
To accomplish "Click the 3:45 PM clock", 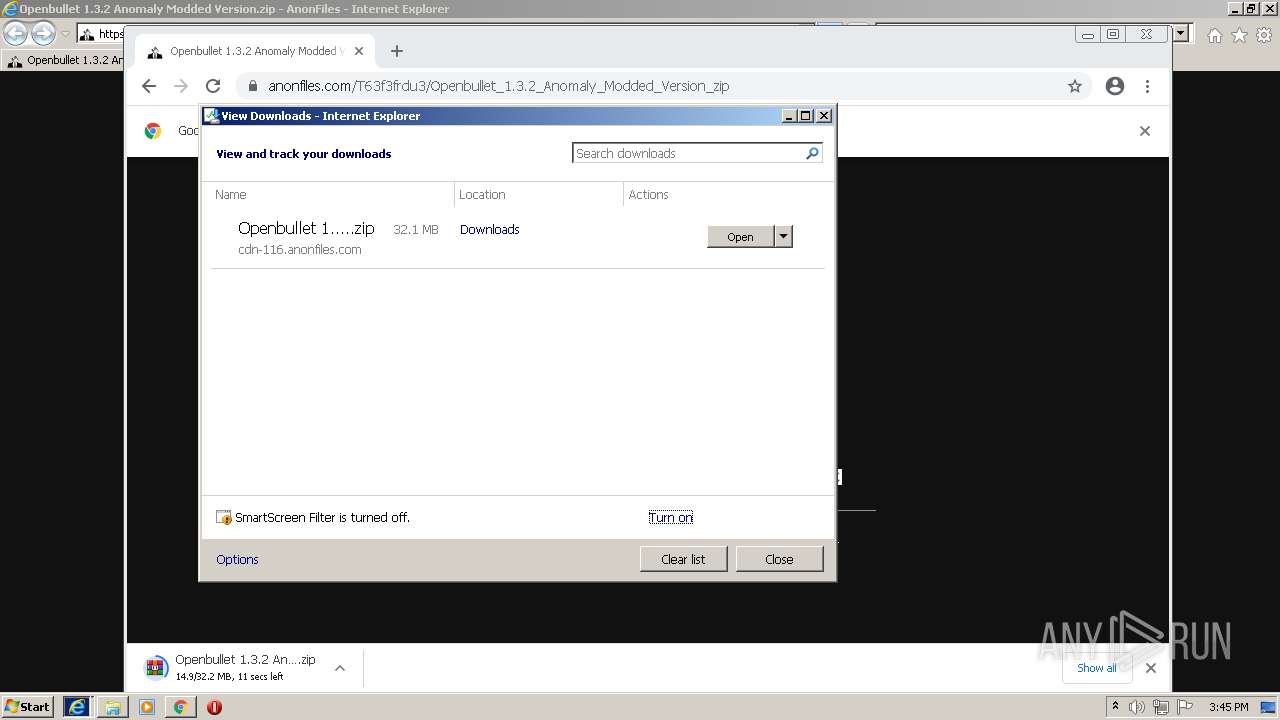I will pos(1229,707).
